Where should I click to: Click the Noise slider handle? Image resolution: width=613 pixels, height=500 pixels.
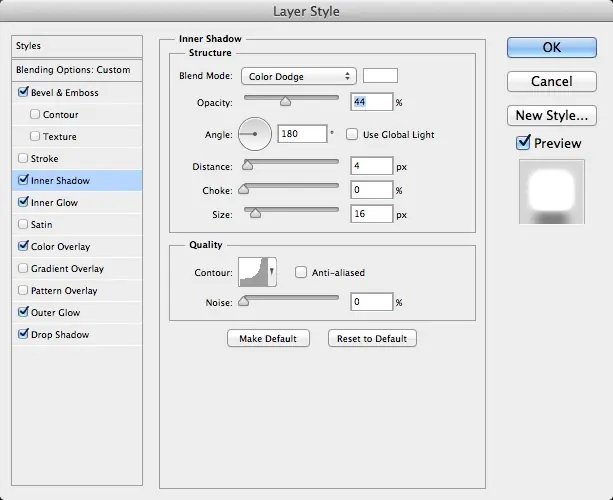[x=243, y=301]
